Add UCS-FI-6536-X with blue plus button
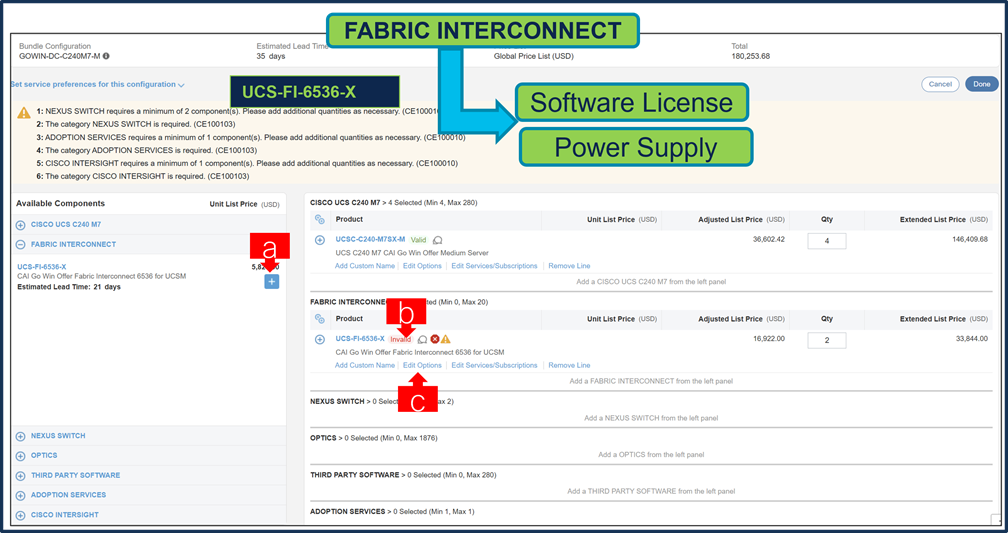This screenshot has width=1008, height=533. [271, 282]
